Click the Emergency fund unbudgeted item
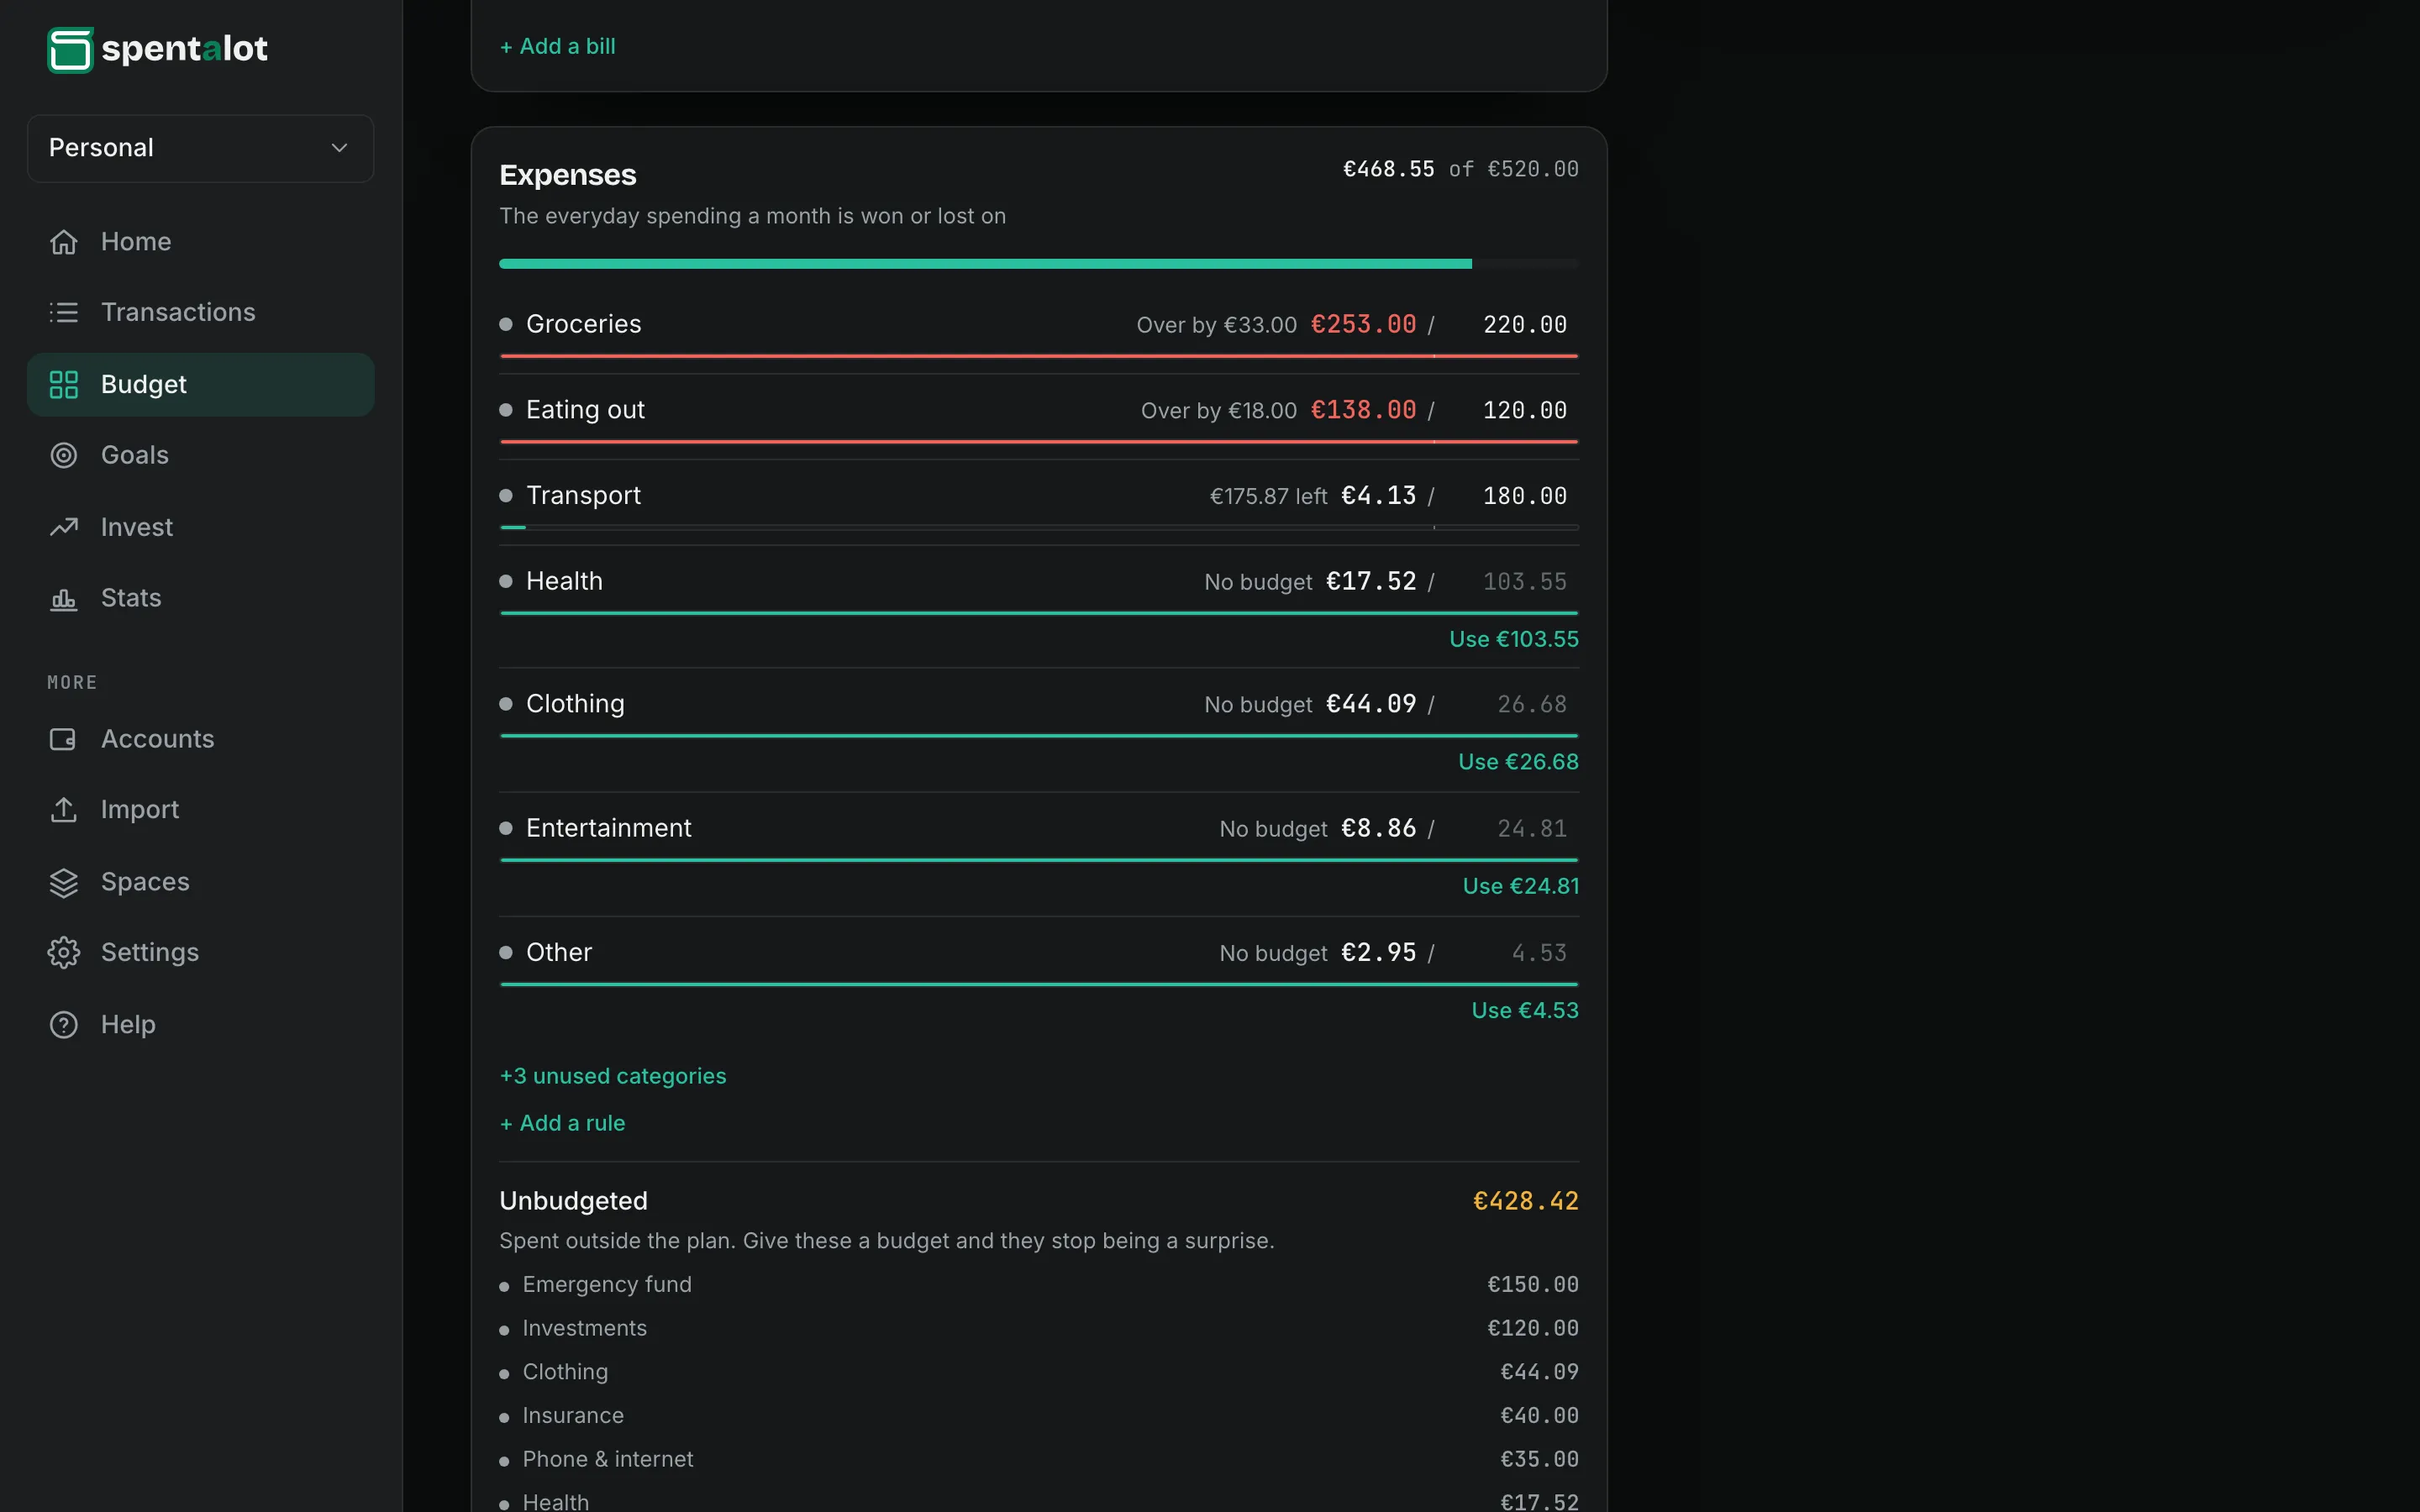Viewport: 2420px width, 1512px height. [1039, 1285]
